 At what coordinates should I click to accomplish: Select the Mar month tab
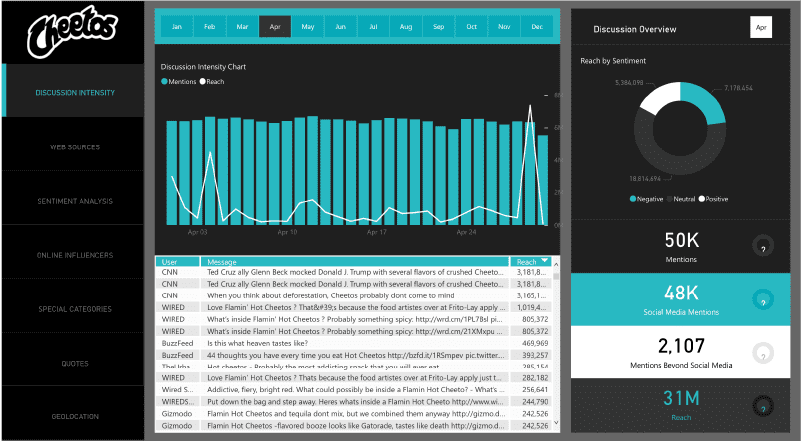242,27
